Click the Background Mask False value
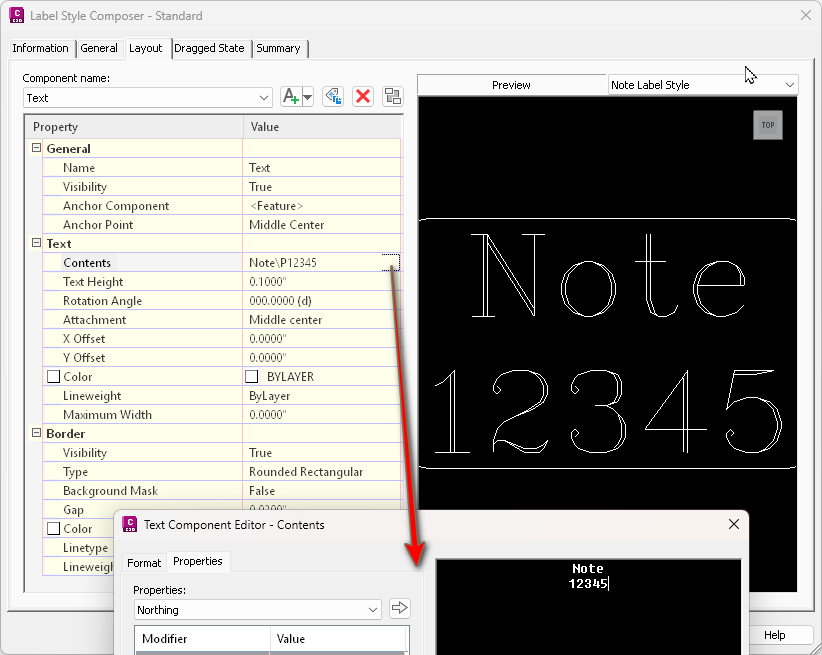Viewport: 822px width, 655px height. (x=322, y=491)
